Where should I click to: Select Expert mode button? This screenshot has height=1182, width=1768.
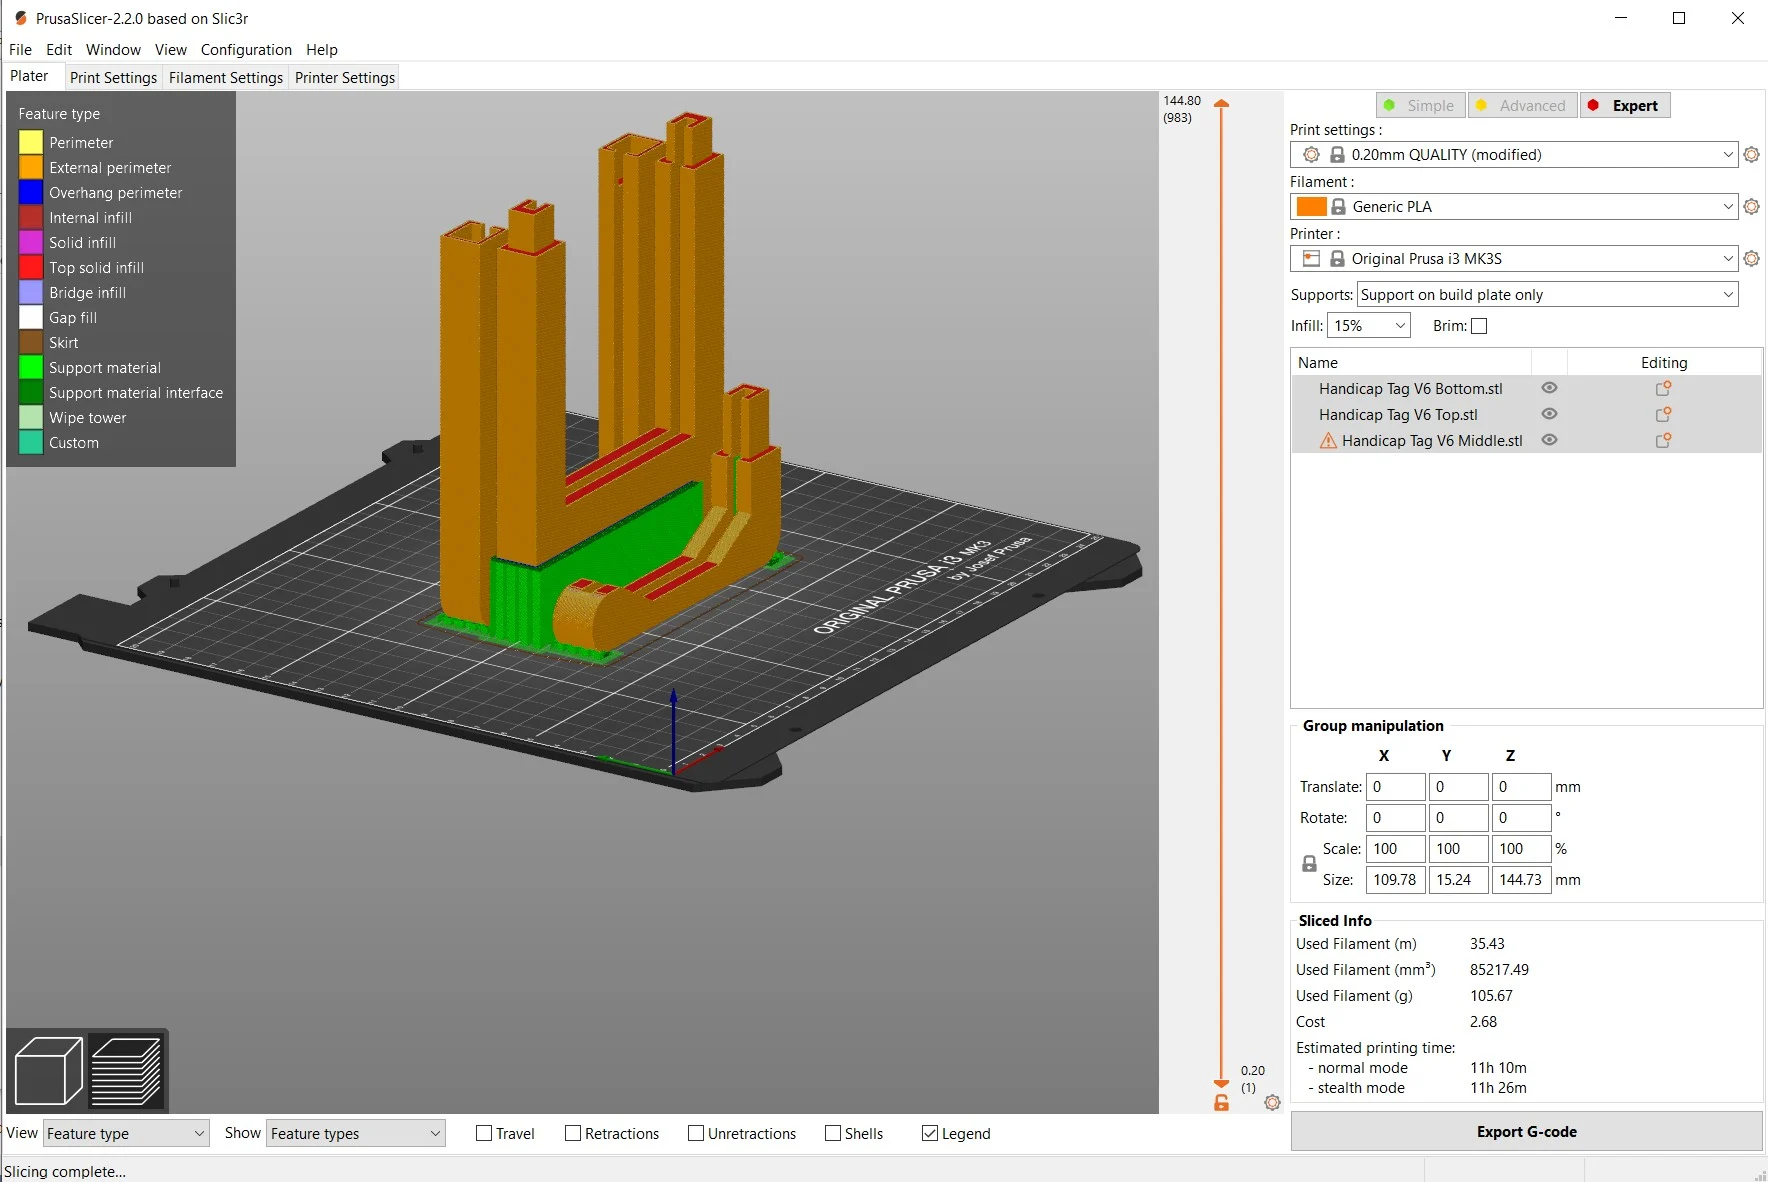[x=1625, y=106]
